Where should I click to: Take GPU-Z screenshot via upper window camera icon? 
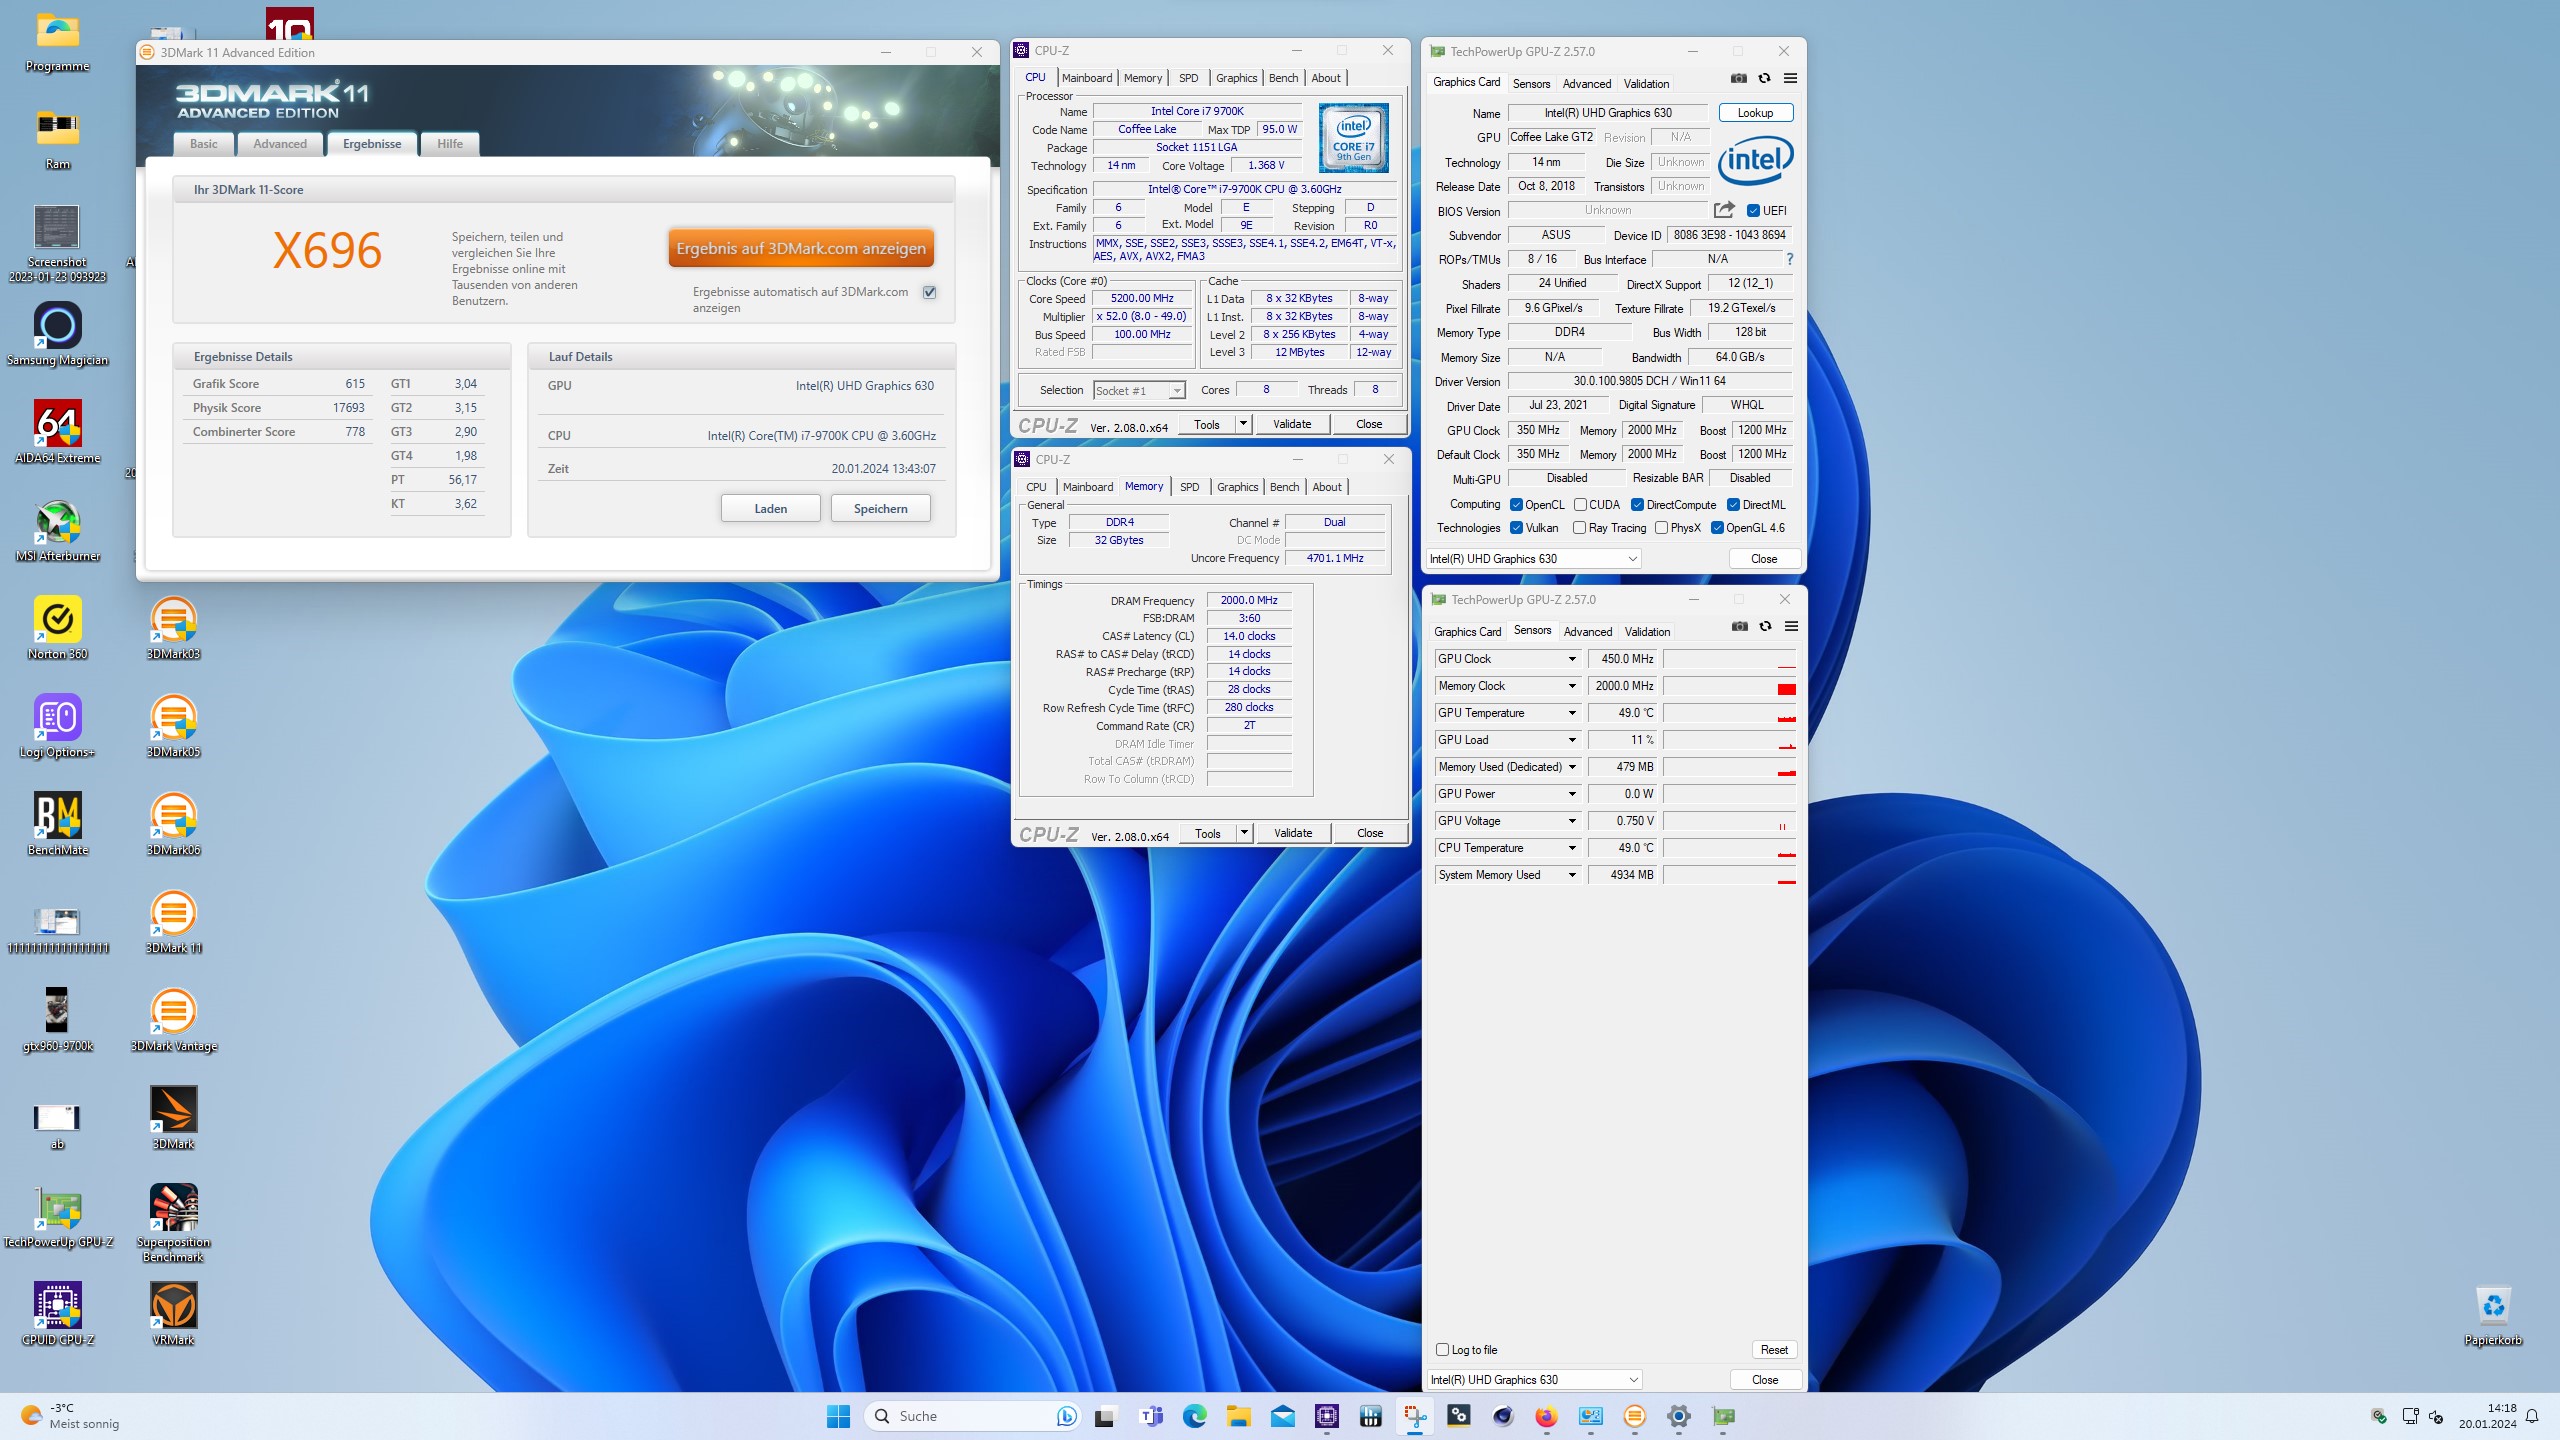1739,78
